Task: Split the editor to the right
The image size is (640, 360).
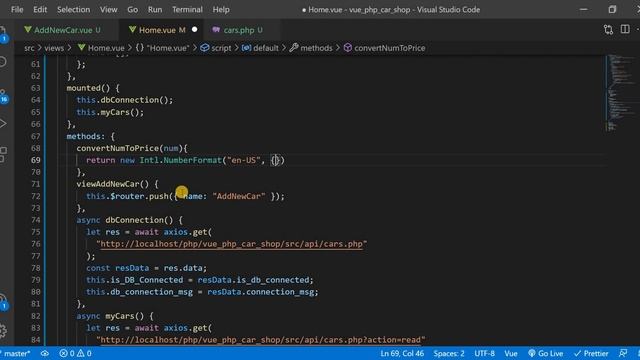Action: [x=625, y=29]
